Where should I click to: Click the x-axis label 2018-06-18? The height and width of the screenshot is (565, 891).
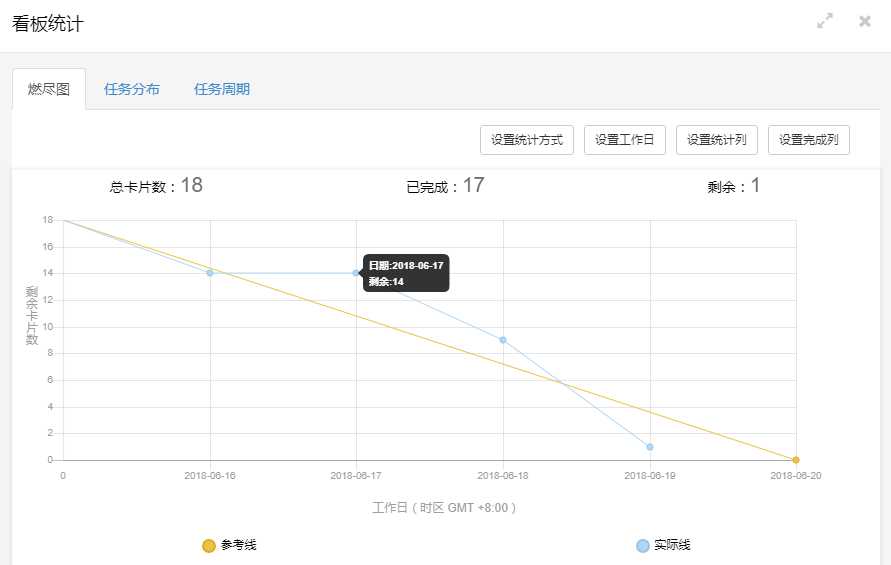pos(503,476)
